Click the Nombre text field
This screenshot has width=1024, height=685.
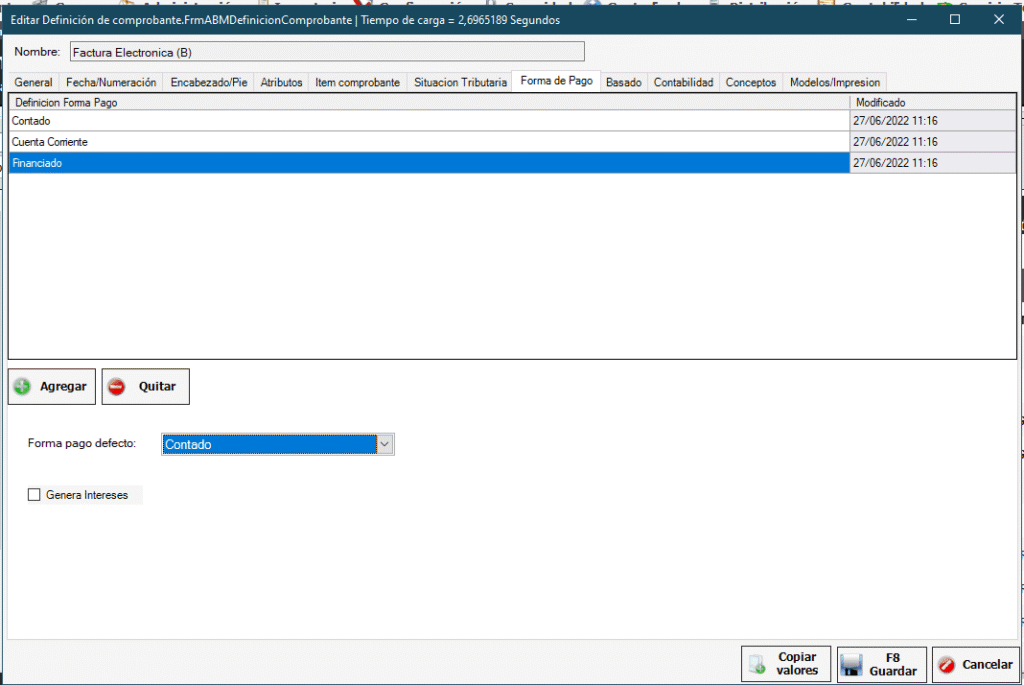pos(326,52)
